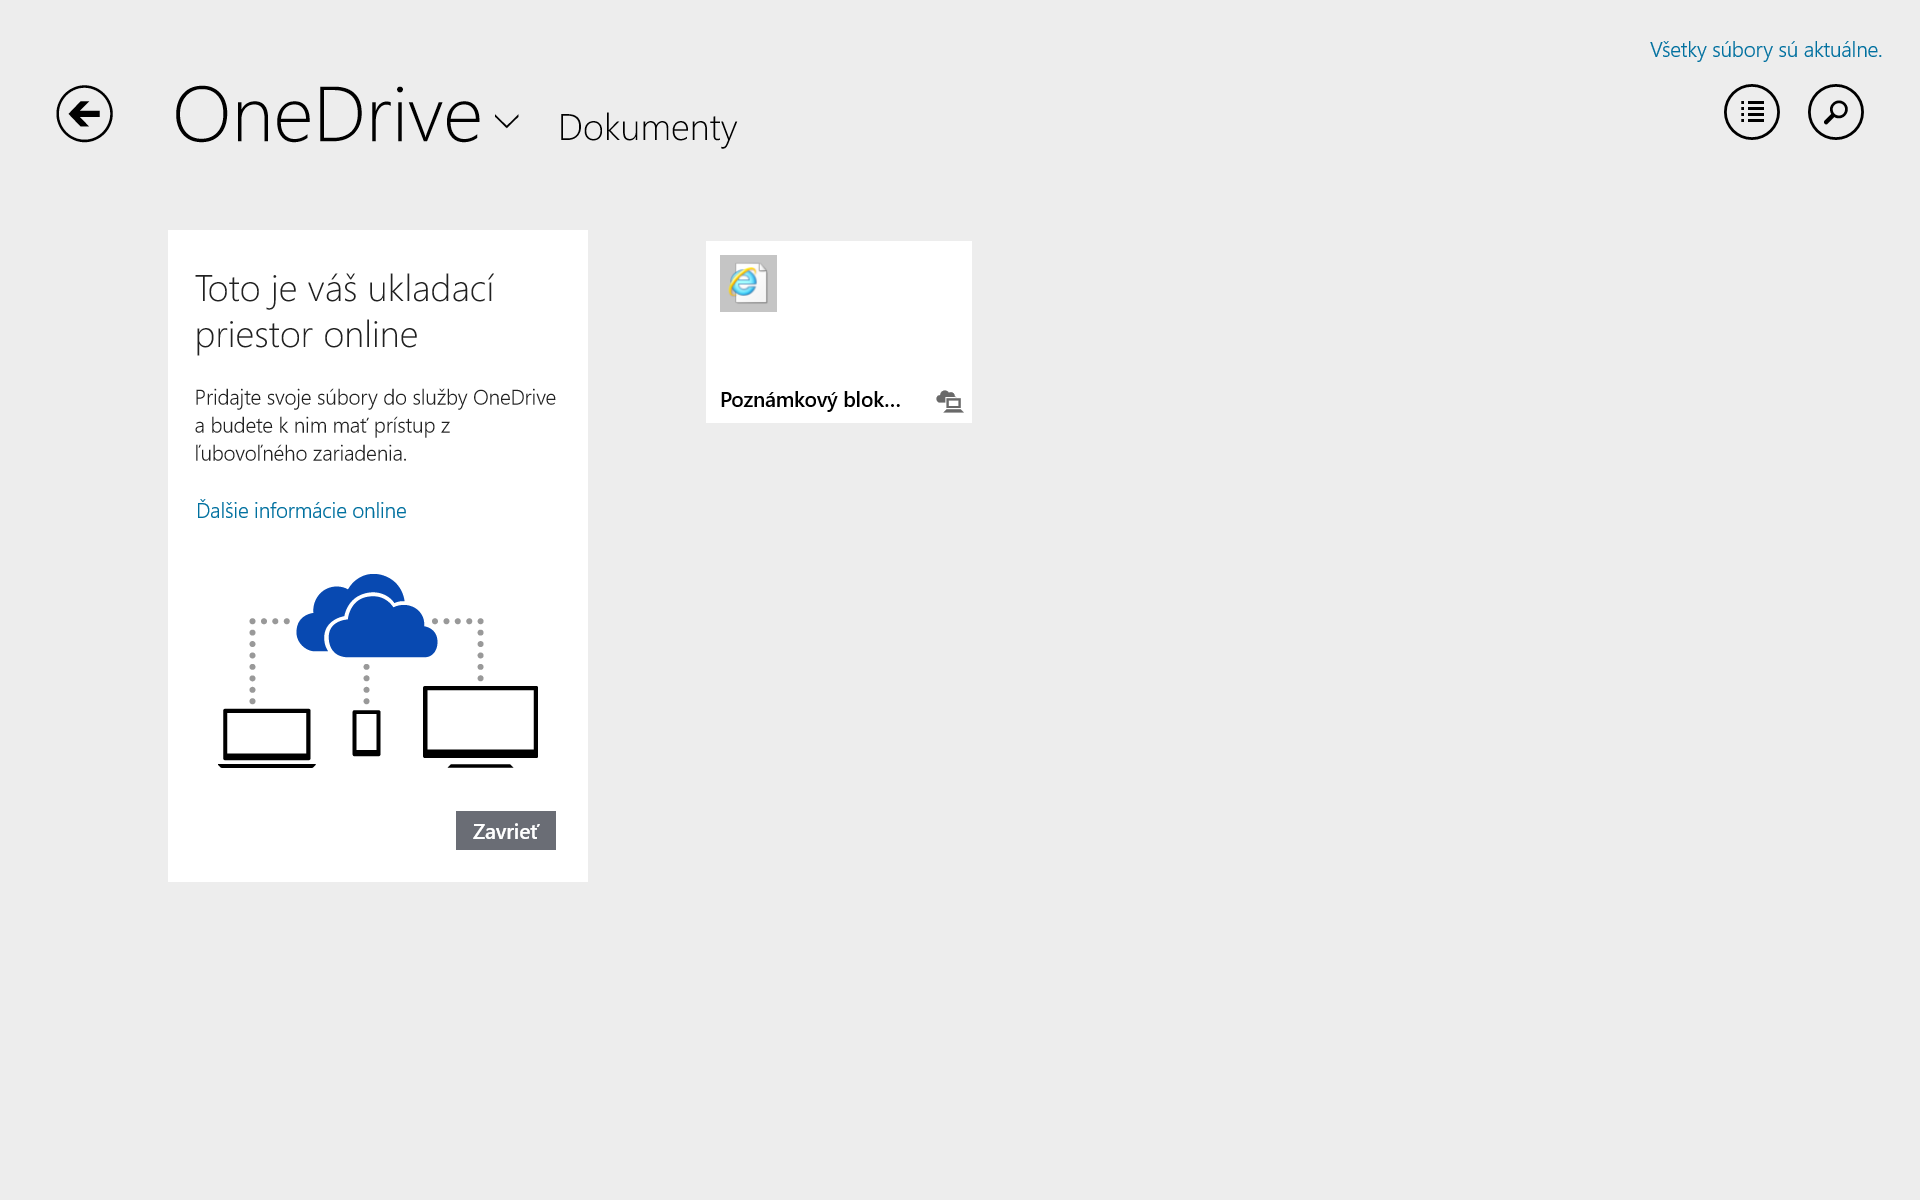Click the online-only cloud status icon
This screenshot has width=1920, height=1200.
[x=949, y=401]
